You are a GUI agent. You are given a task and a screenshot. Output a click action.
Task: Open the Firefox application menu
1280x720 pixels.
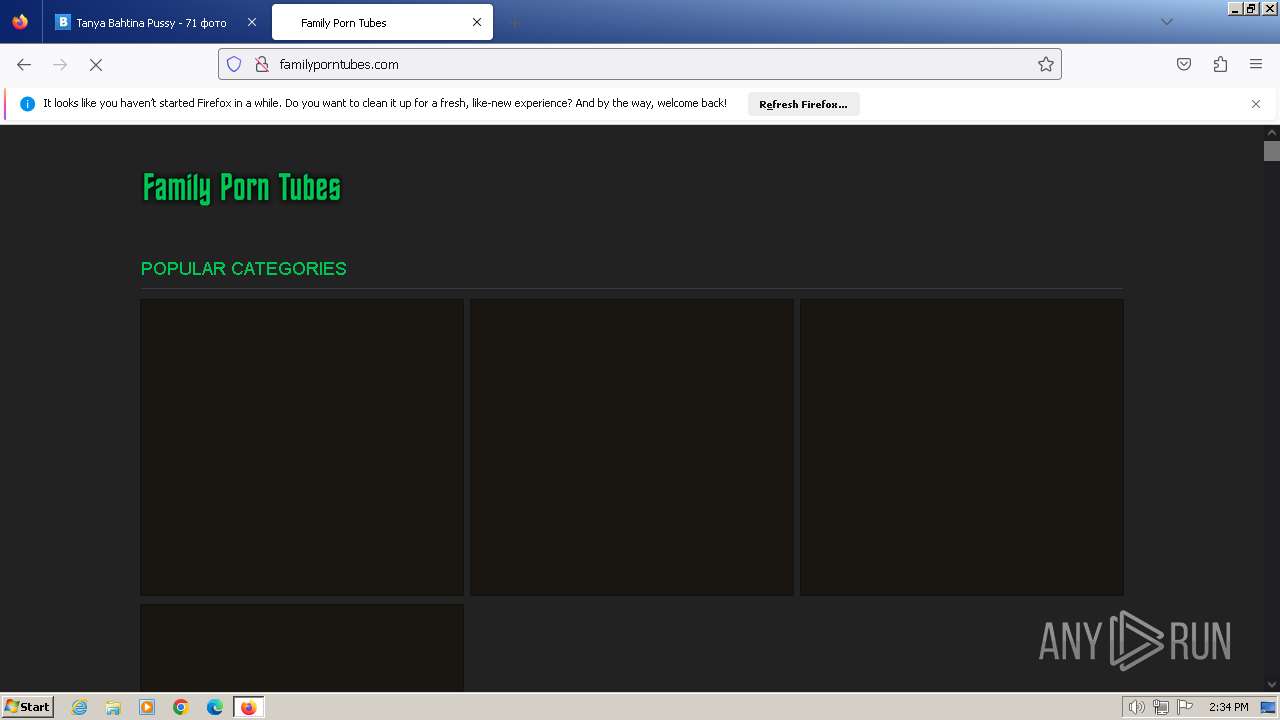1256,64
